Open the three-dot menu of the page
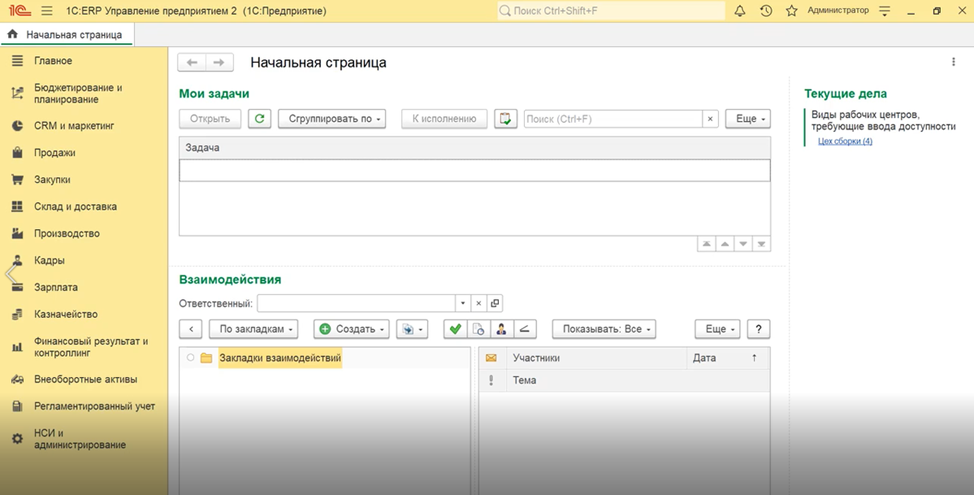974x495 pixels. click(954, 62)
